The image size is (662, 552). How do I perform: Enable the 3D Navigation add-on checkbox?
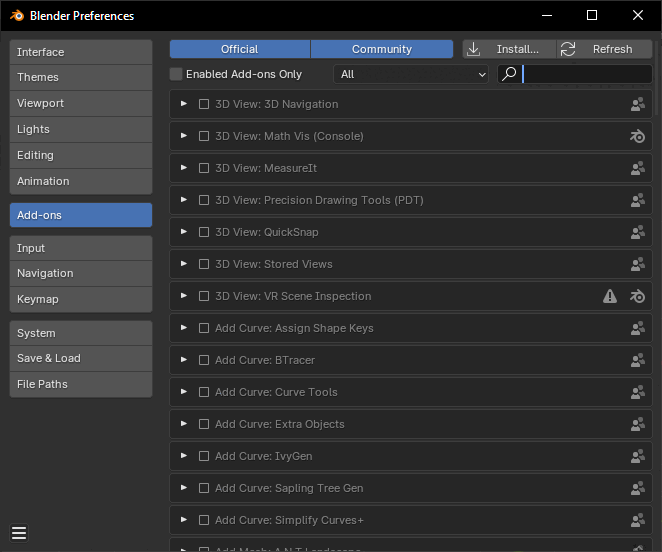[x=204, y=104]
